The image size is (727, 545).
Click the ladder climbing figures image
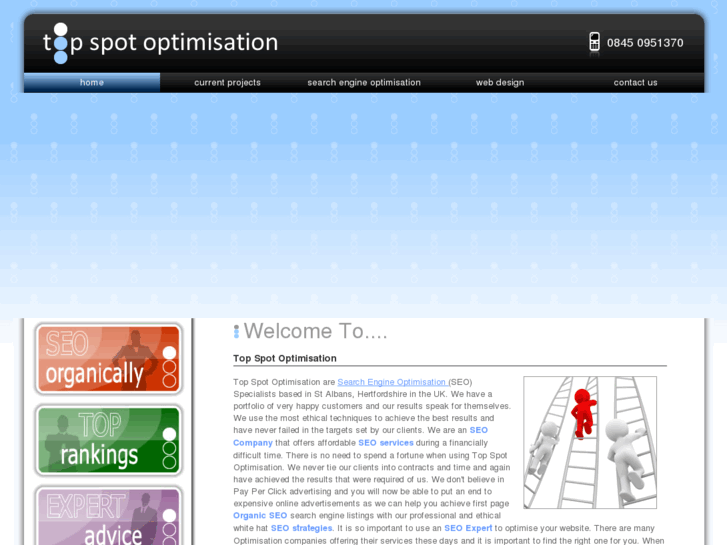[590, 442]
